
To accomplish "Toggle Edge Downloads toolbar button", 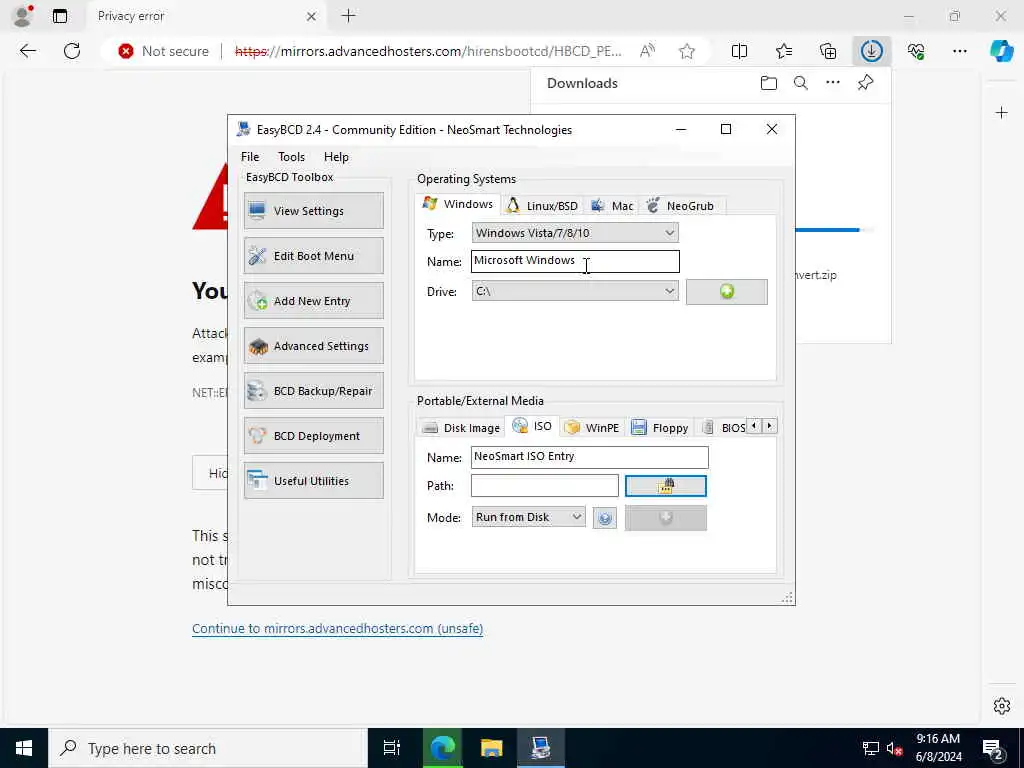I will coord(871,51).
